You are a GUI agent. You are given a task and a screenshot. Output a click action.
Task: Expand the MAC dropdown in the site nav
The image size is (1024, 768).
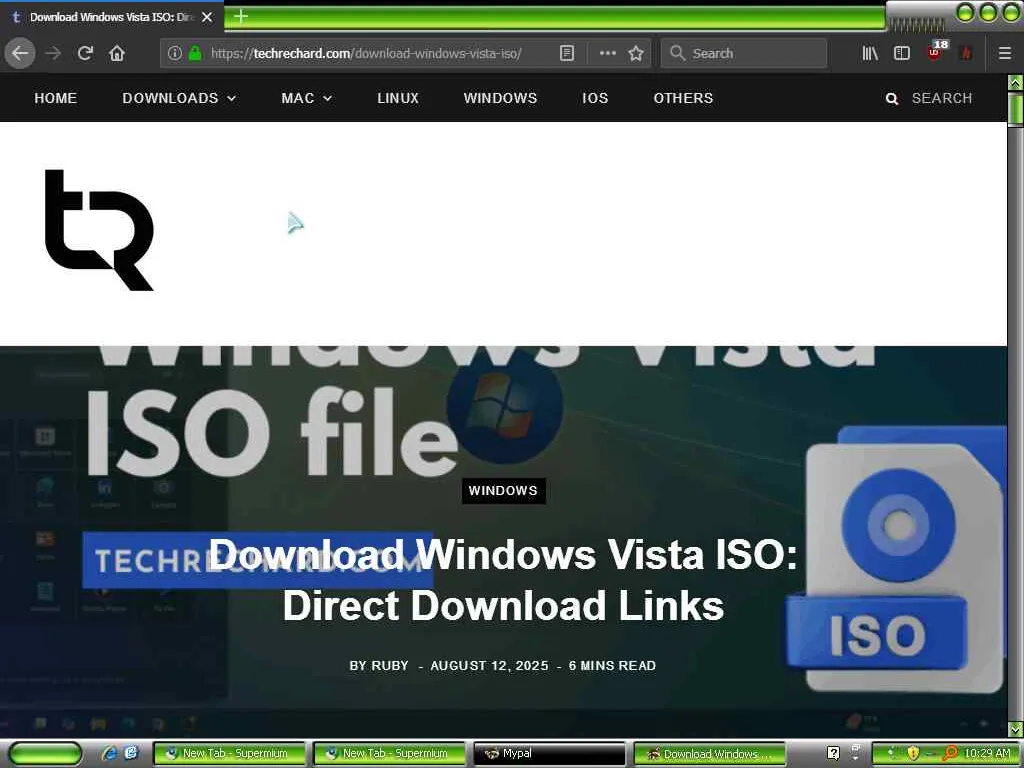306,98
